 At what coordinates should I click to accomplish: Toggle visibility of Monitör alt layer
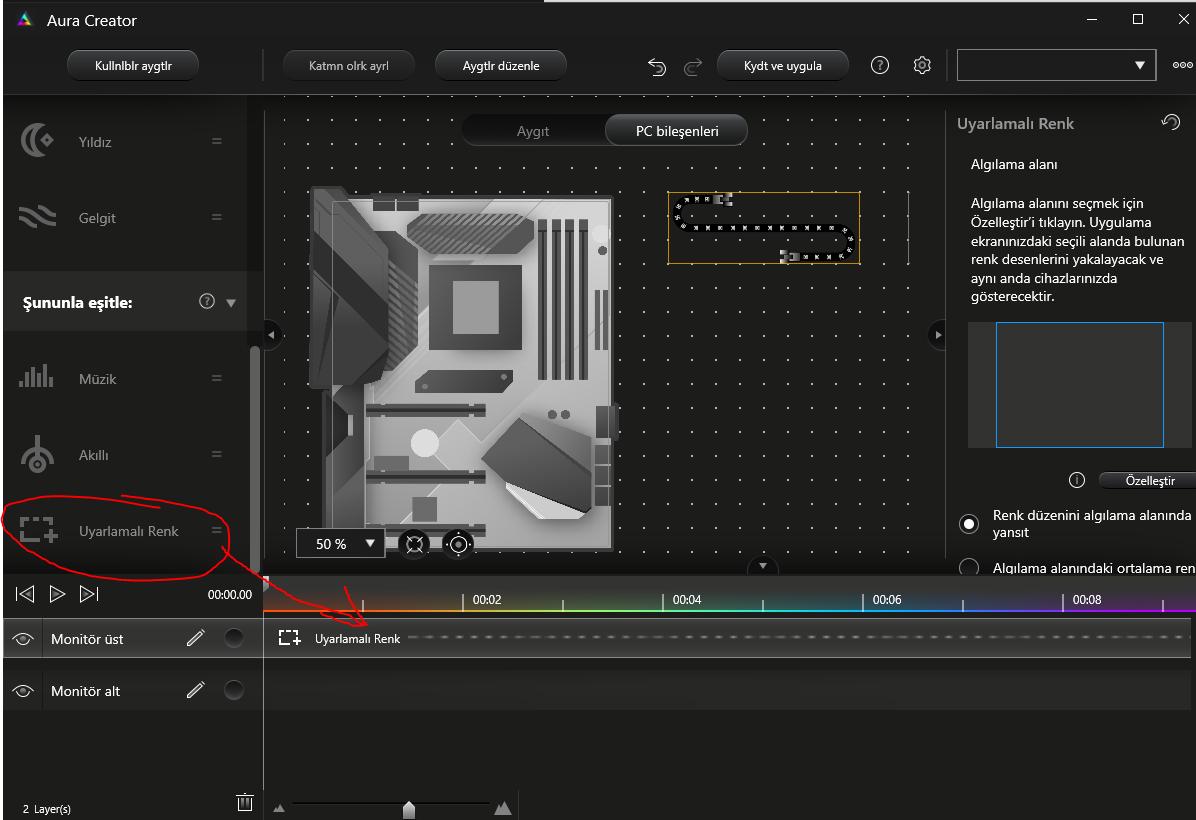(x=23, y=691)
